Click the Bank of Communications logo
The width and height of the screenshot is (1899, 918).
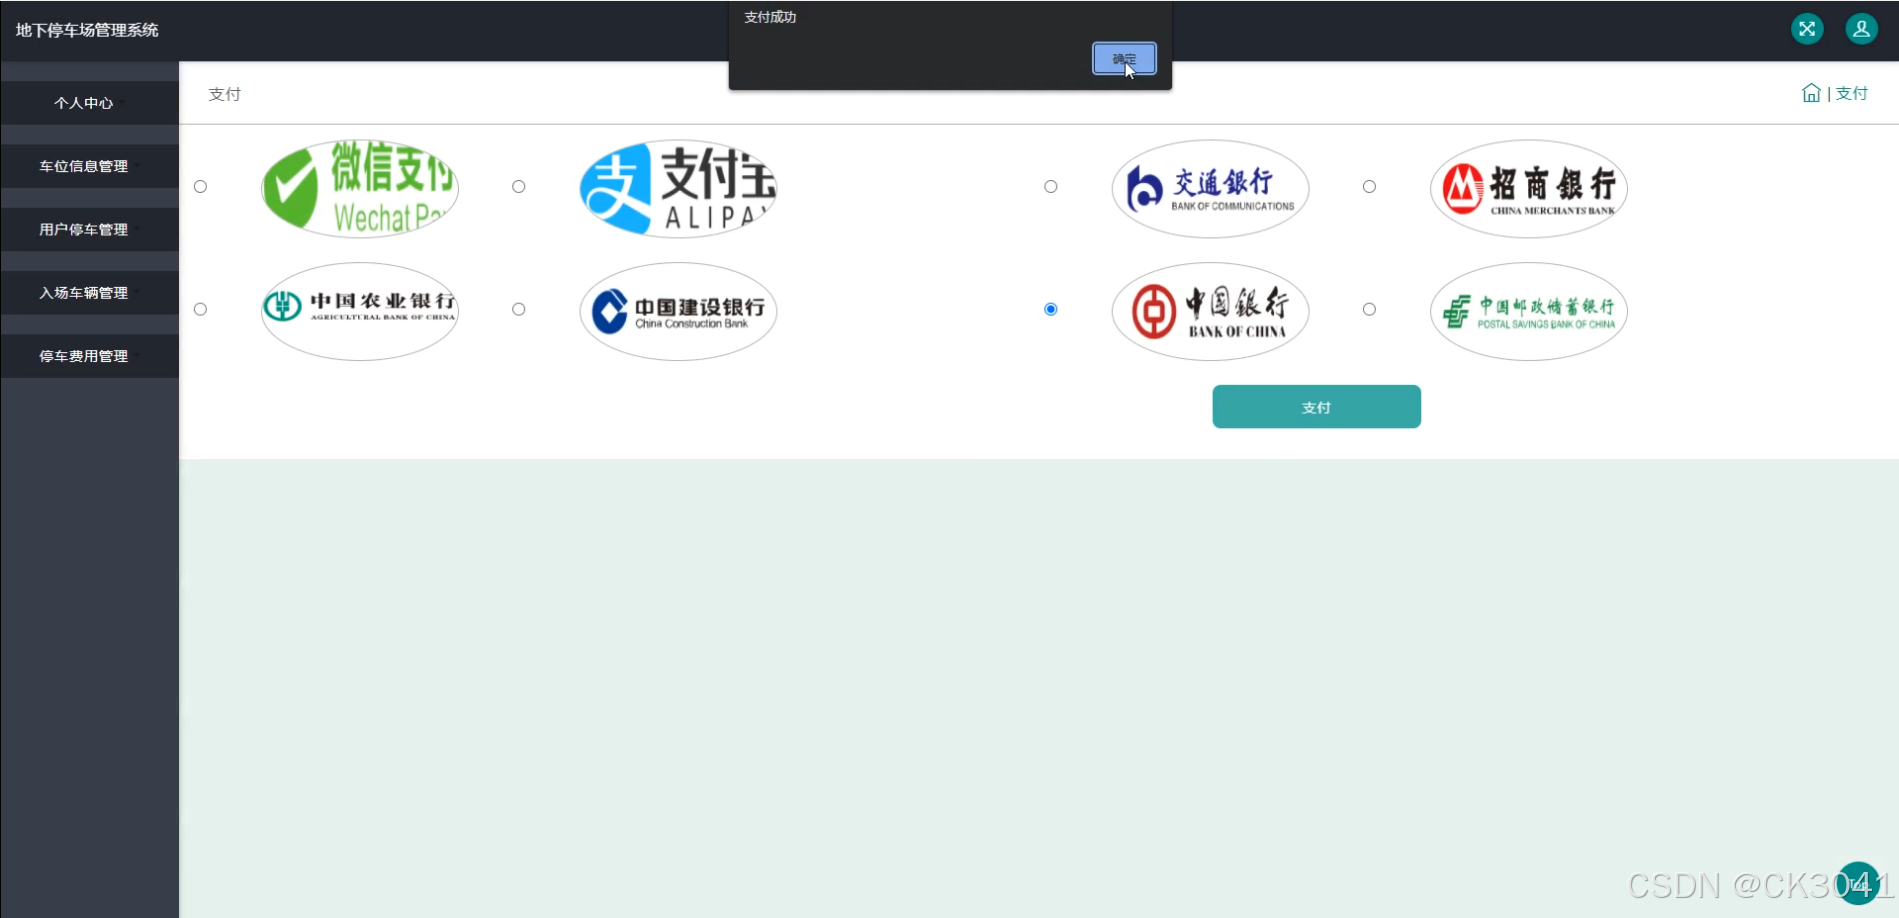pos(1210,188)
